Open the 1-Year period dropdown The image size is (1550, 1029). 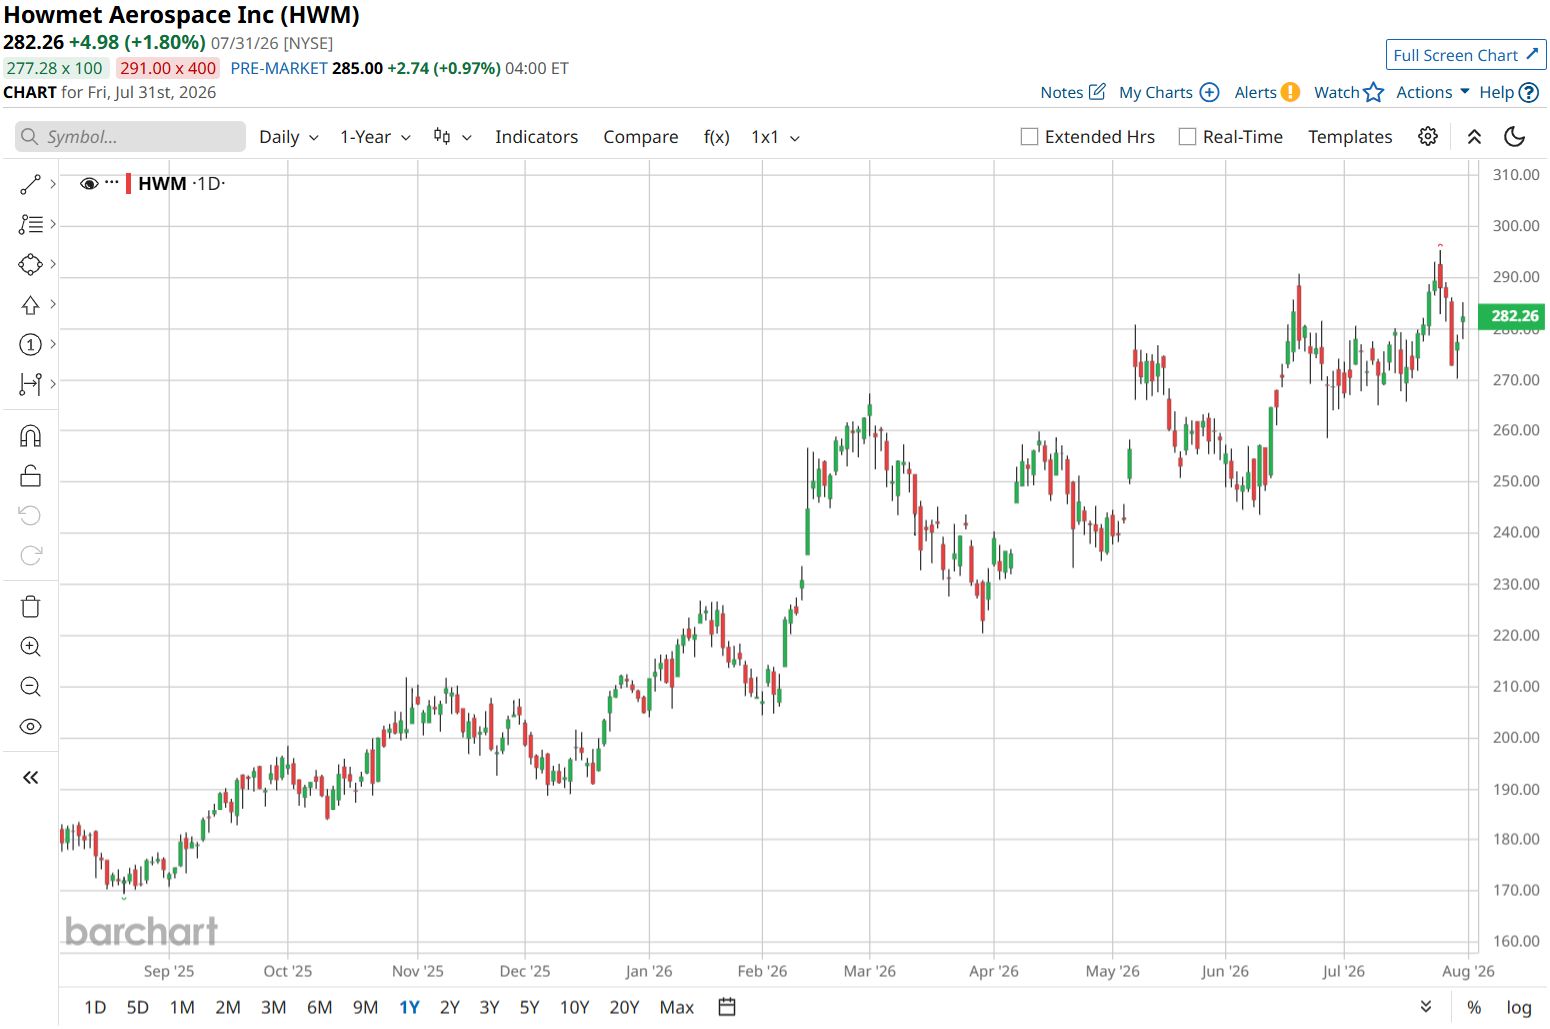(x=375, y=137)
